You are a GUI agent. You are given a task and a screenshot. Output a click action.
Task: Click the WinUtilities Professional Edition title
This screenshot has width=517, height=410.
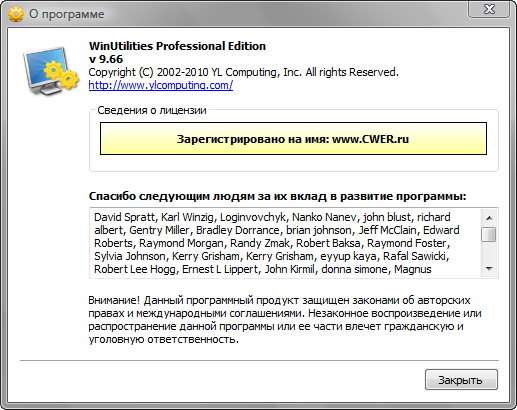(177, 46)
